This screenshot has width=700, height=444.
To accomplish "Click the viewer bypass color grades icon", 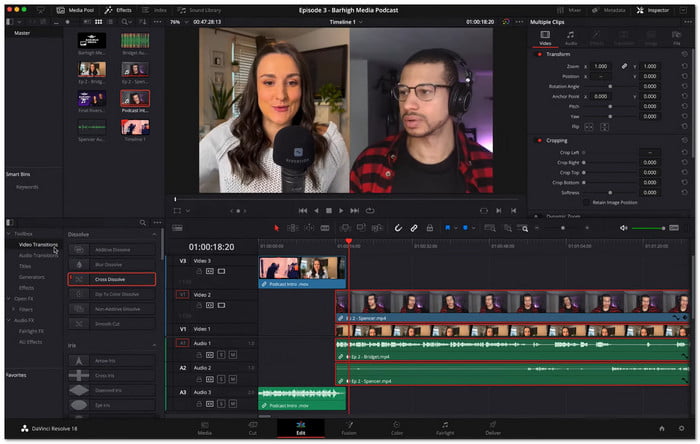I will click(x=505, y=21).
